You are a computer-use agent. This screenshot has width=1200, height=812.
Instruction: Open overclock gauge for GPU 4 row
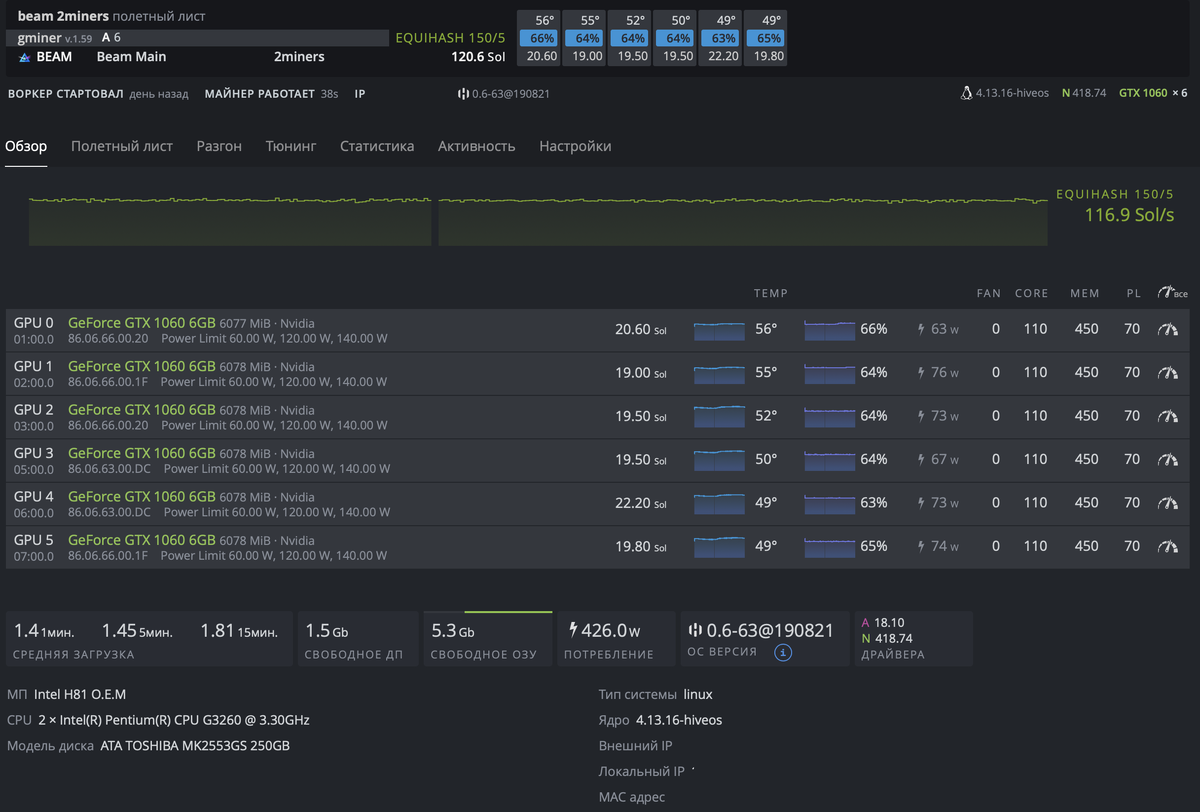[x=1168, y=503]
